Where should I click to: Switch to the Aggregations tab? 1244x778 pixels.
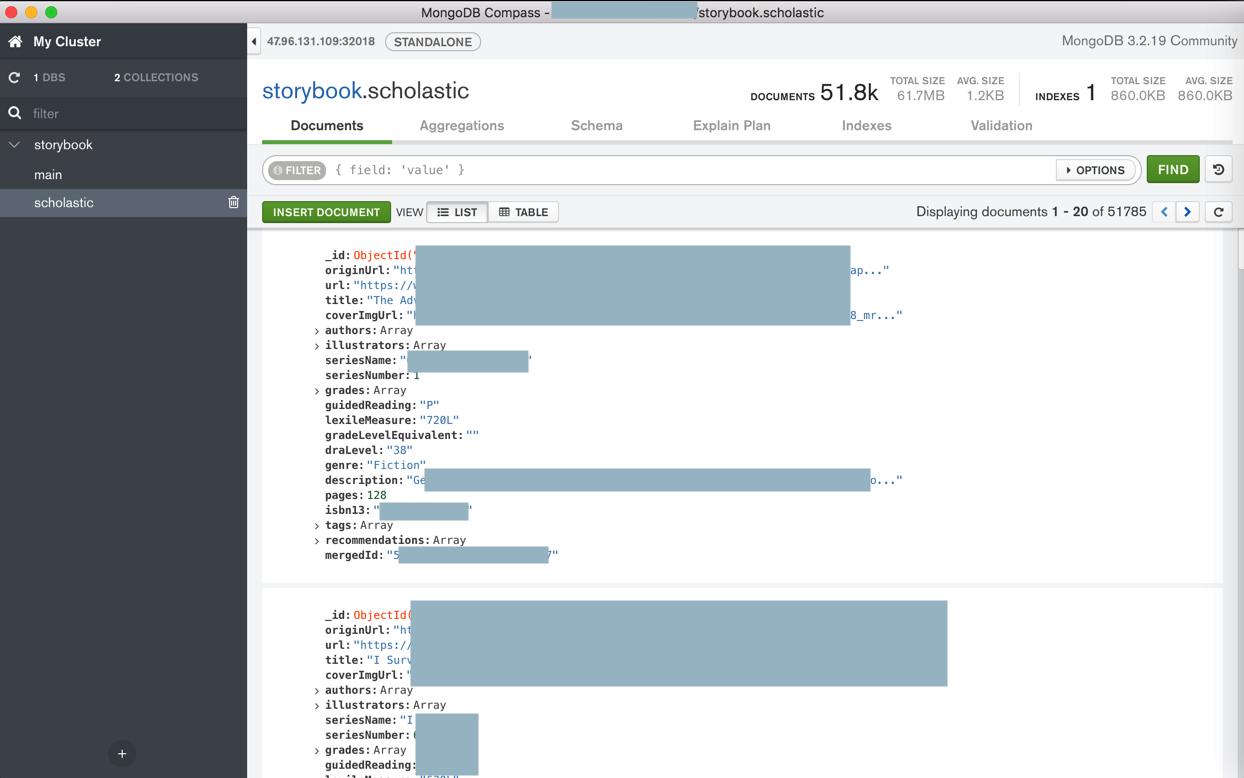462,126
